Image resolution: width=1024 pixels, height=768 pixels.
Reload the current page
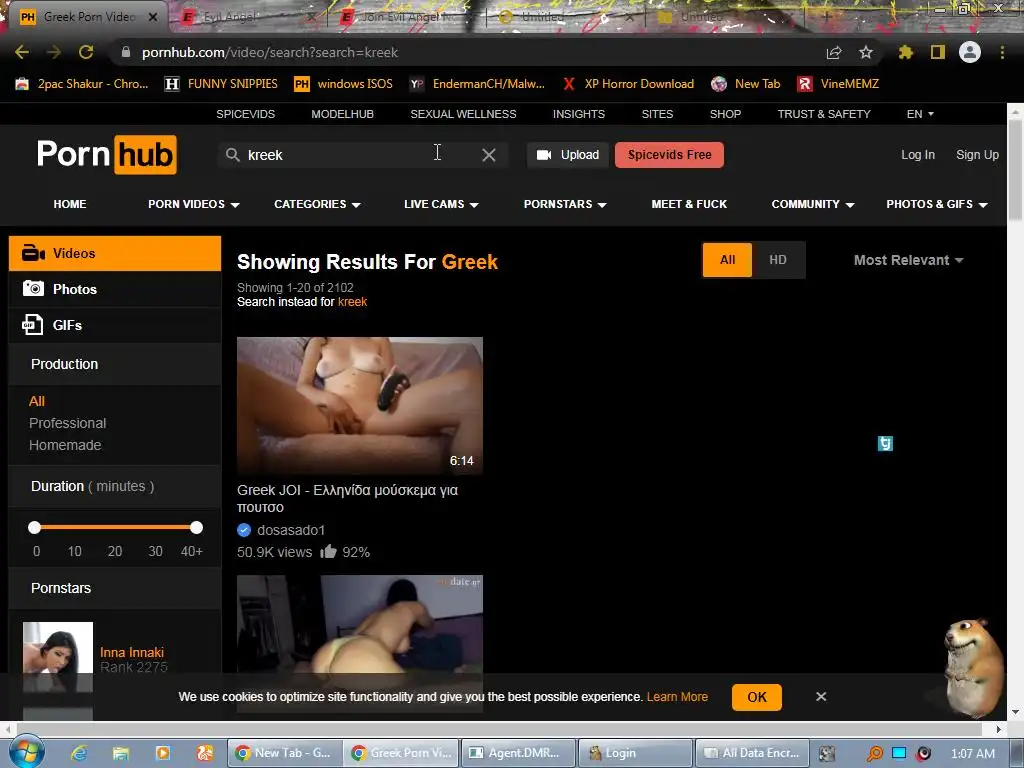tap(86, 52)
